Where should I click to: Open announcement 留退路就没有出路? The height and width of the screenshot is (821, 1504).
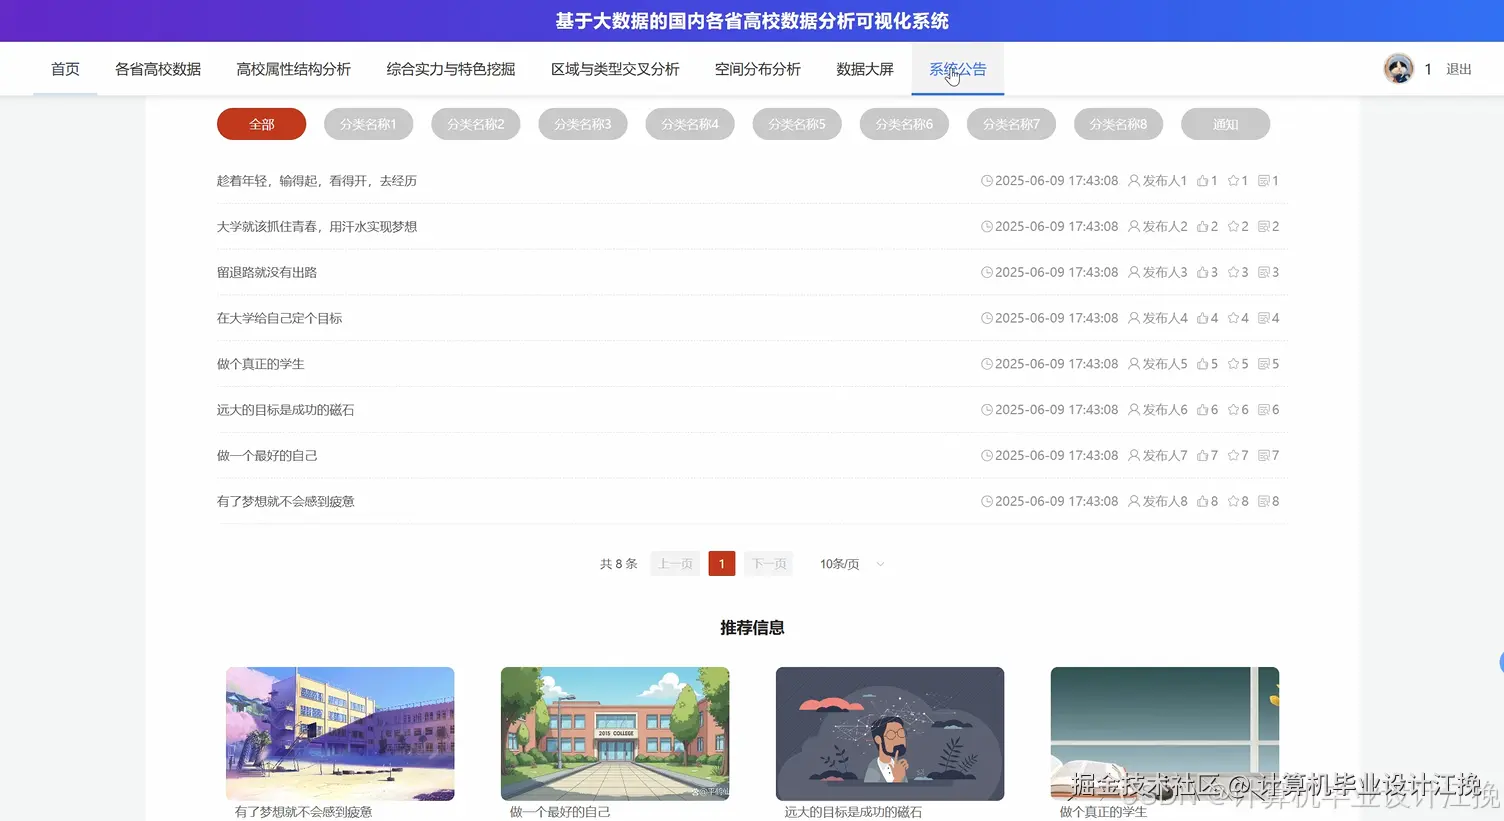267,272
